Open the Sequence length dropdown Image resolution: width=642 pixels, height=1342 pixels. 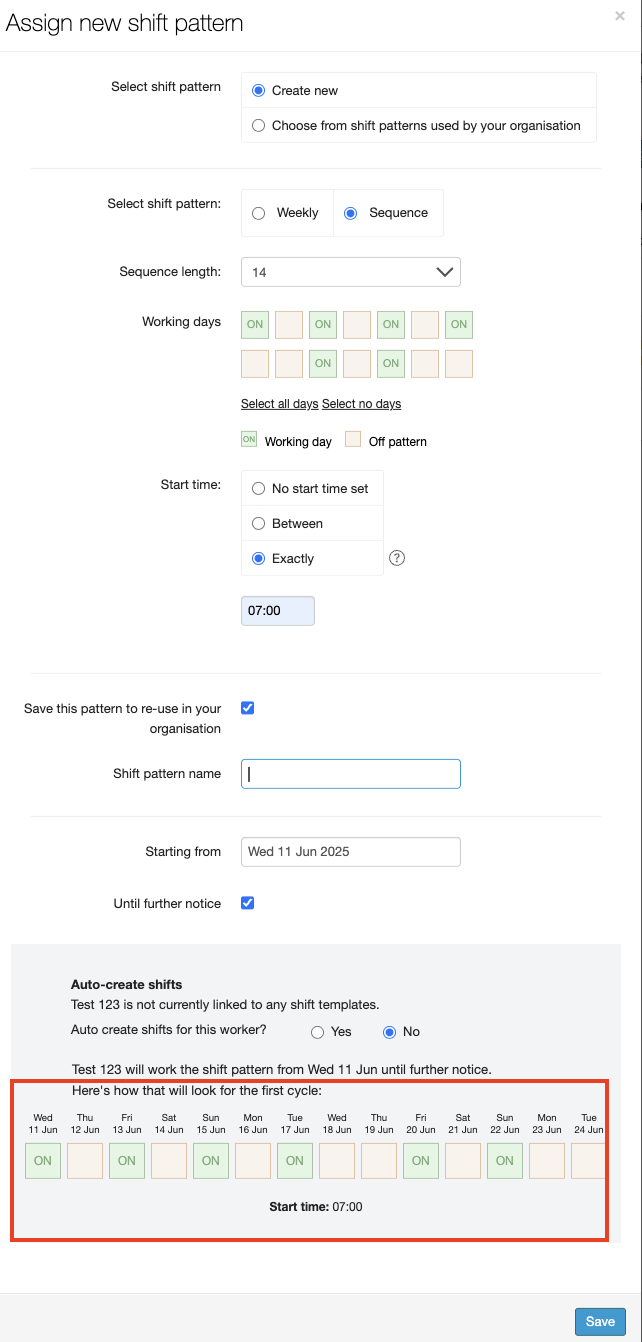tap(350, 272)
